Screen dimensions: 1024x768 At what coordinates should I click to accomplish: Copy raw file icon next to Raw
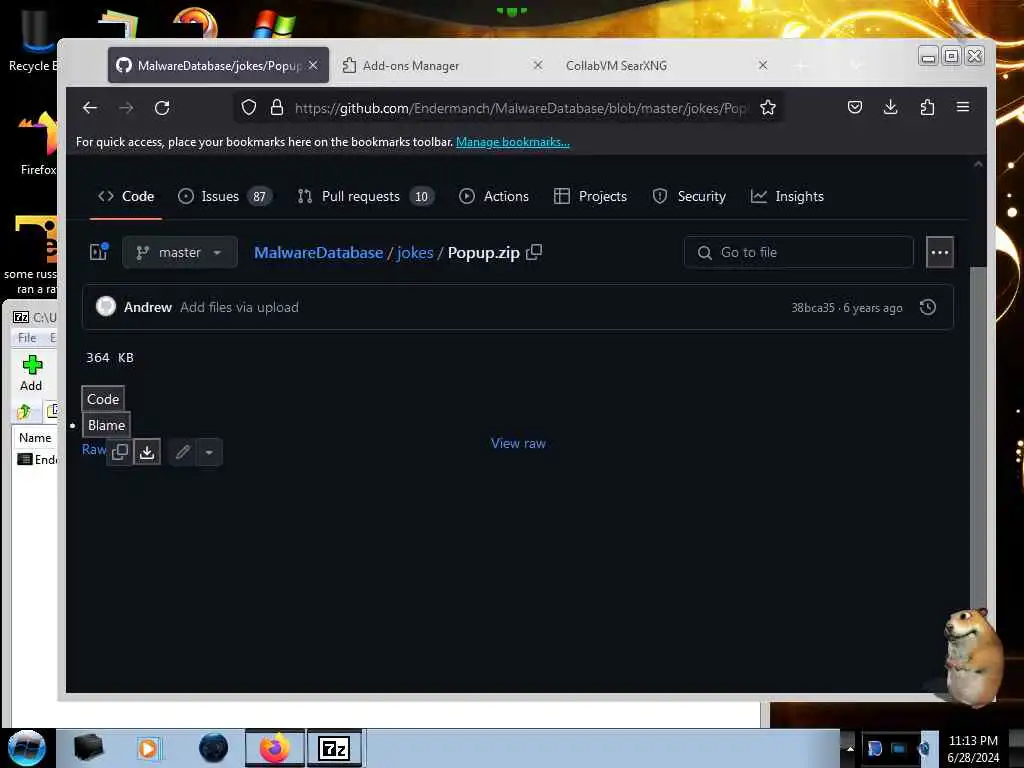pos(120,452)
